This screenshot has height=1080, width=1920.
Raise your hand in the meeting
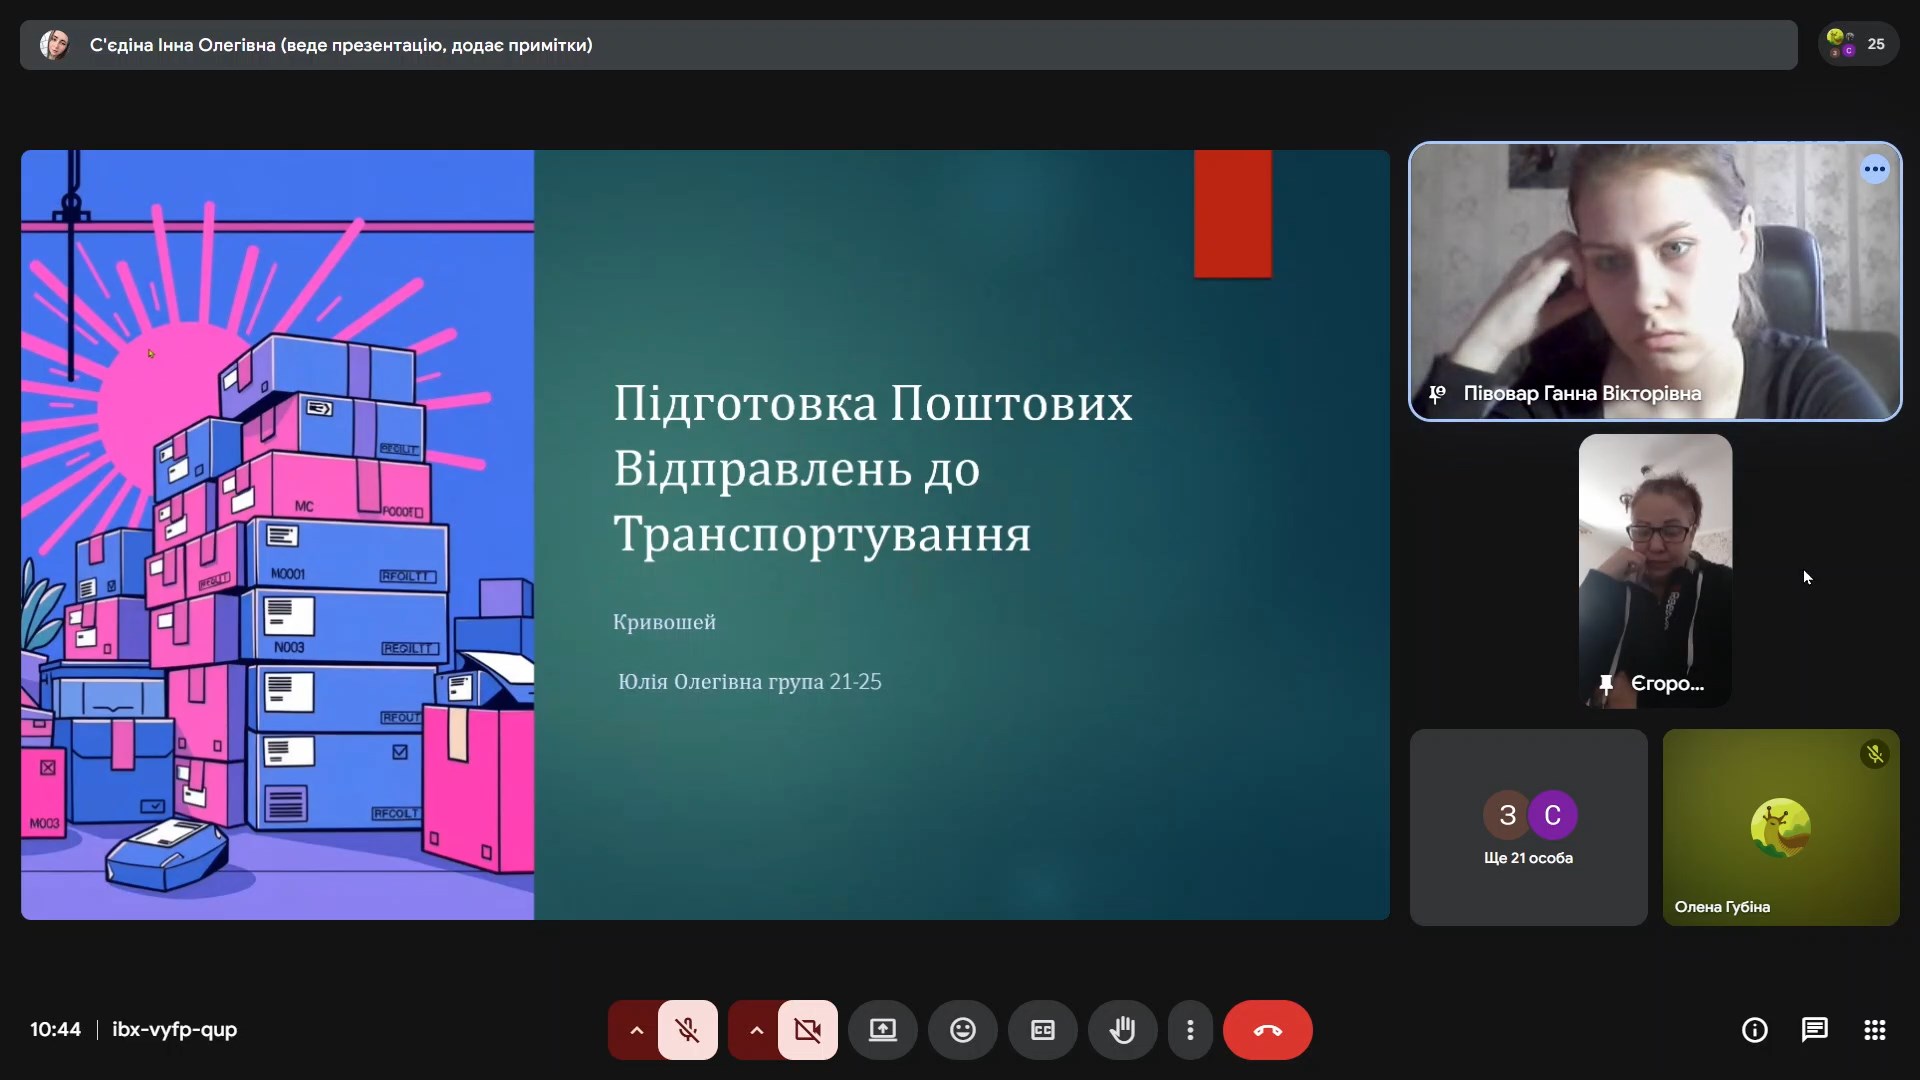coord(1122,1030)
